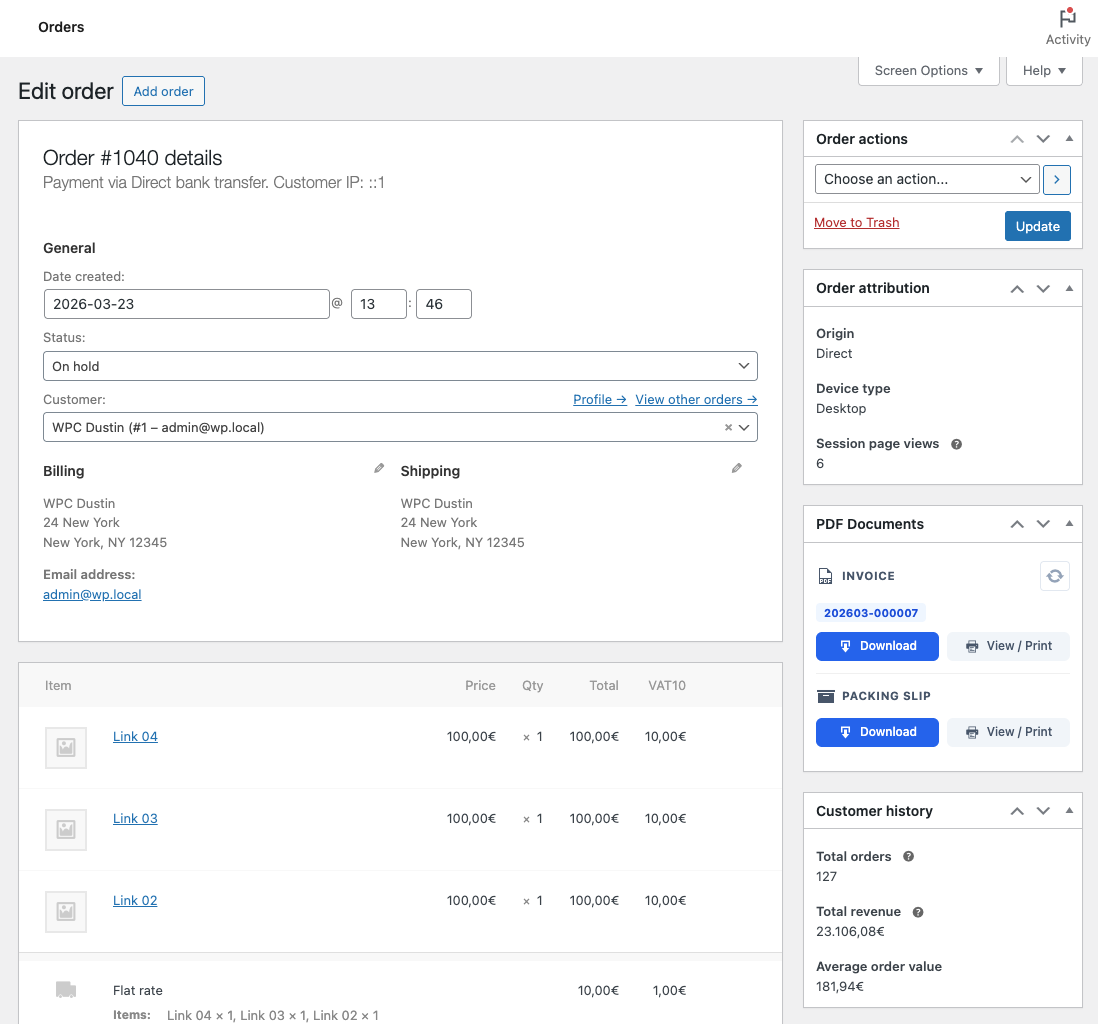This screenshot has width=1098, height=1024.
Task: Click the Date created input field
Action: tap(187, 304)
